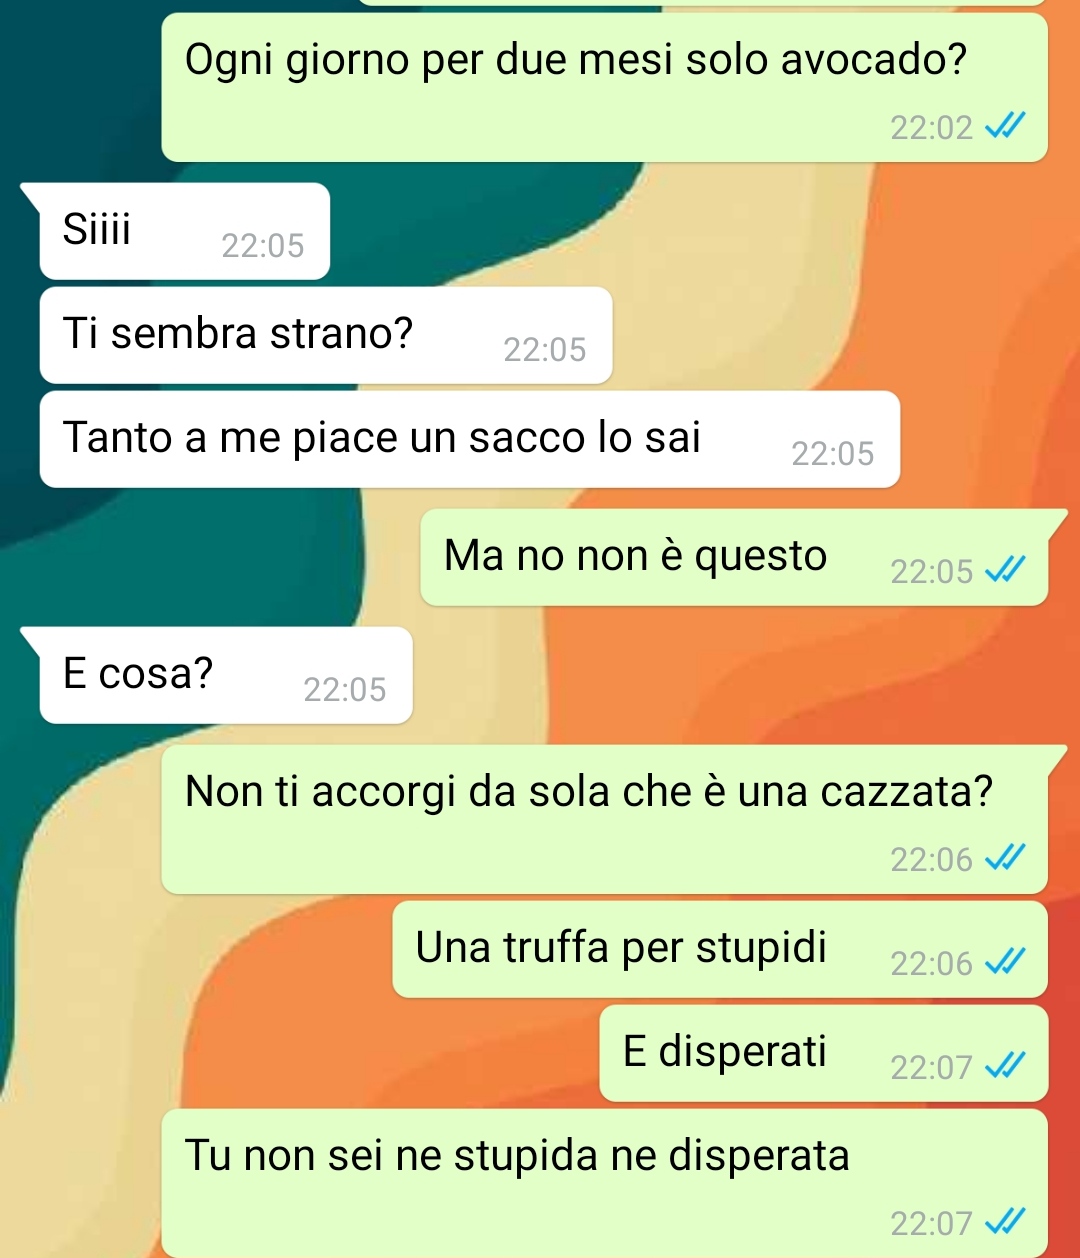The width and height of the screenshot is (1080, 1258).
Task: Tap double checkmark on 'Ma no non è questo'
Action: (1004, 571)
